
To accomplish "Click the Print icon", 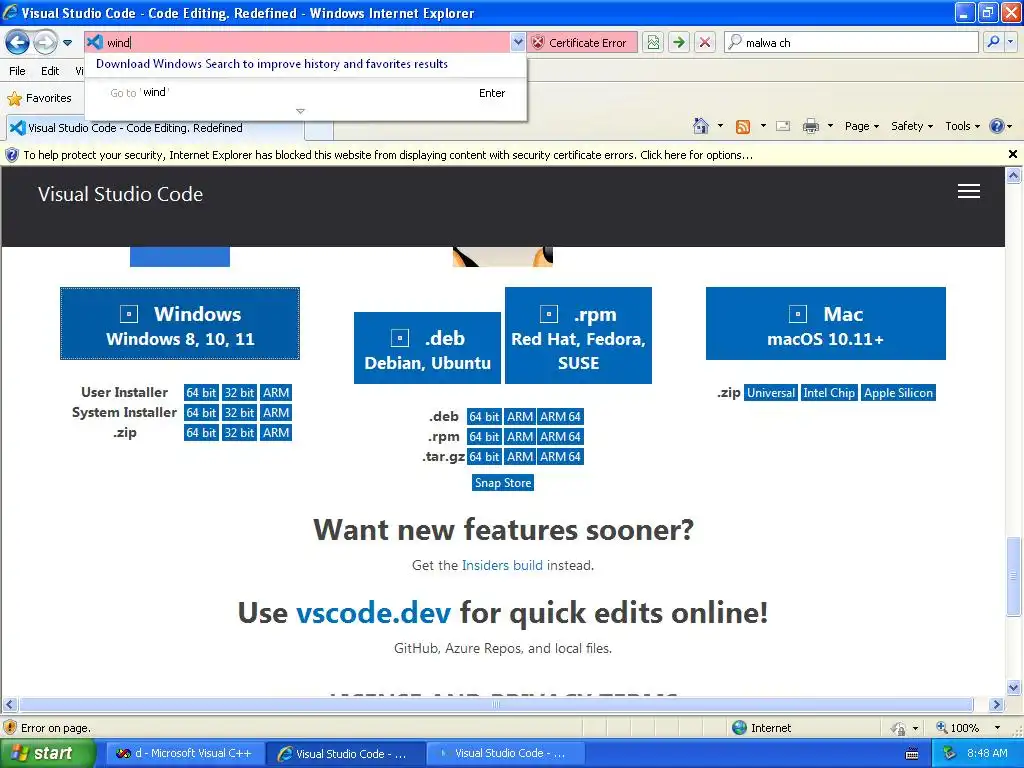I will 810,126.
